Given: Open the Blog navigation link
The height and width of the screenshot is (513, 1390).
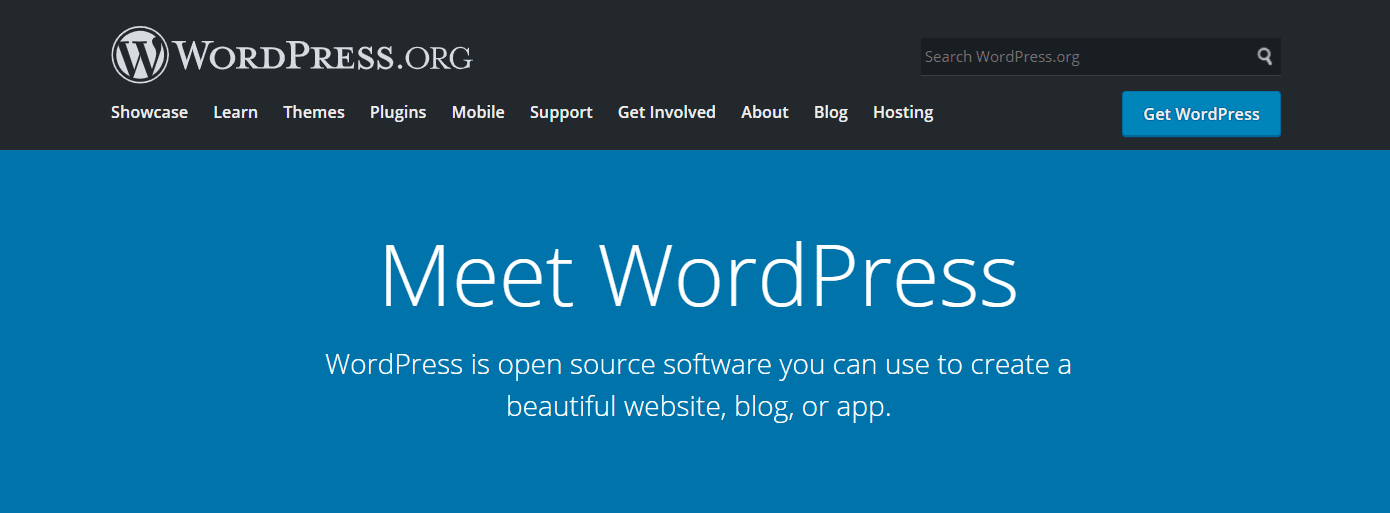Looking at the screenshot, I should 831,112.
